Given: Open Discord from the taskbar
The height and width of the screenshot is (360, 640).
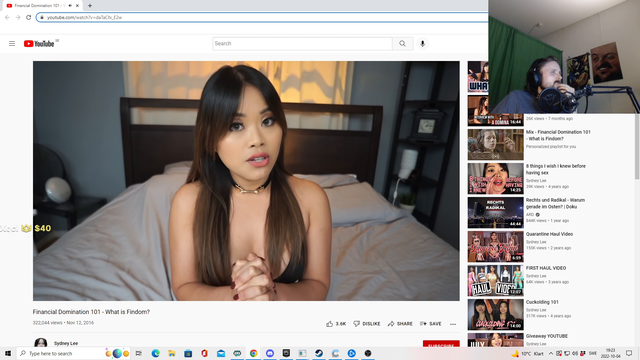Looking at the screenshot, I should pos(270,353).
